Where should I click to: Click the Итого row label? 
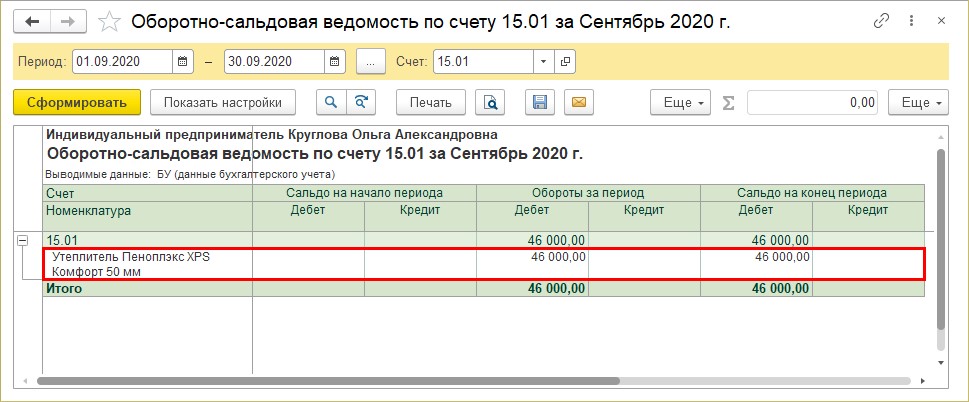64,288
